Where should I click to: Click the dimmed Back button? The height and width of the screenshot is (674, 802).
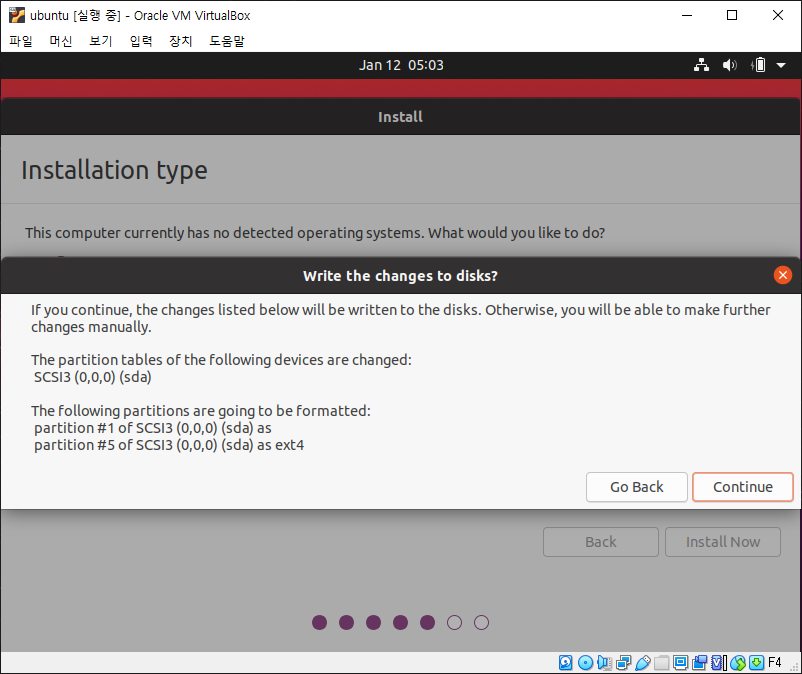click(601, 542)
